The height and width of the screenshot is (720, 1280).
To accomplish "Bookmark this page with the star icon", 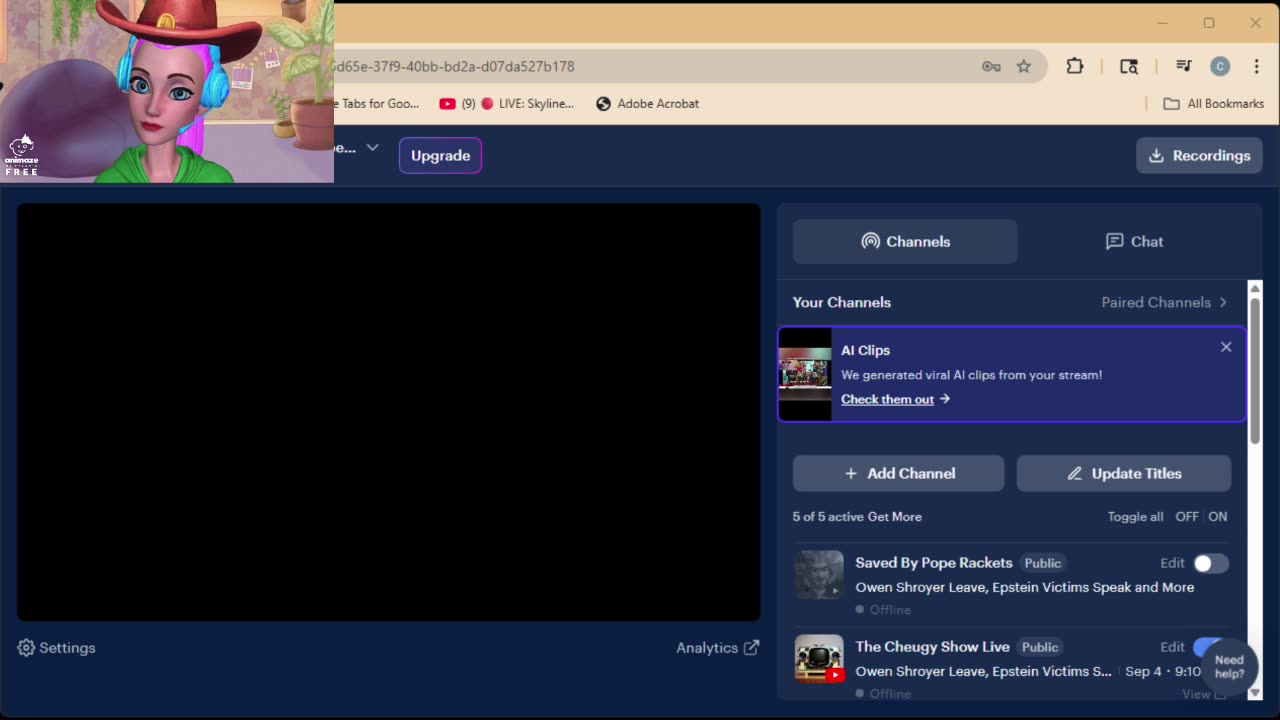I will pyautogui.click(x=1024, y=66).
